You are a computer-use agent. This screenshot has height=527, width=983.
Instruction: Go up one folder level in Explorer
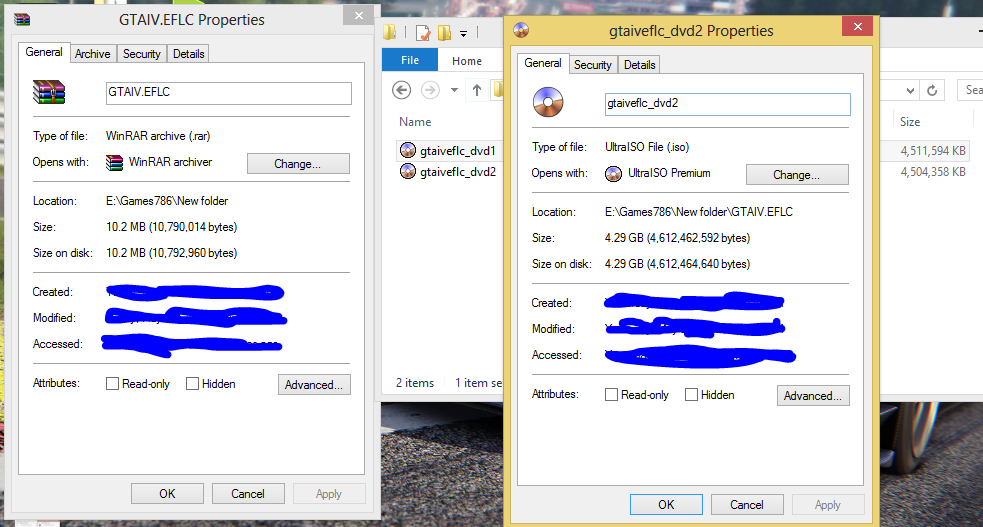[x=476, y=90]
